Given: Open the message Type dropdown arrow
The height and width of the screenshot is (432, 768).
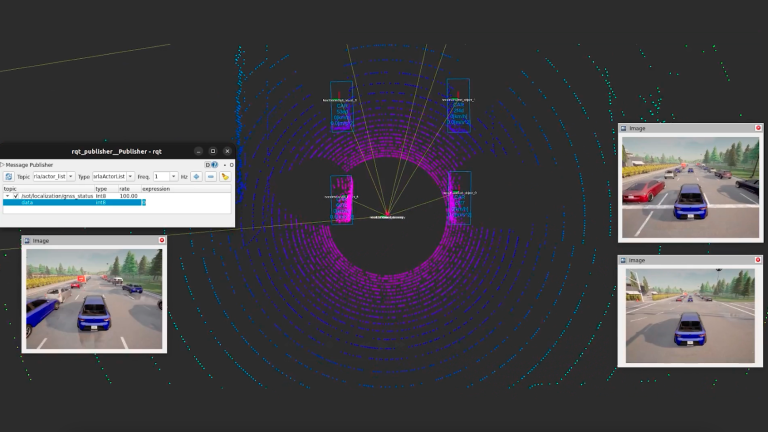Looking at the screenshot, I should click(130, 176).
